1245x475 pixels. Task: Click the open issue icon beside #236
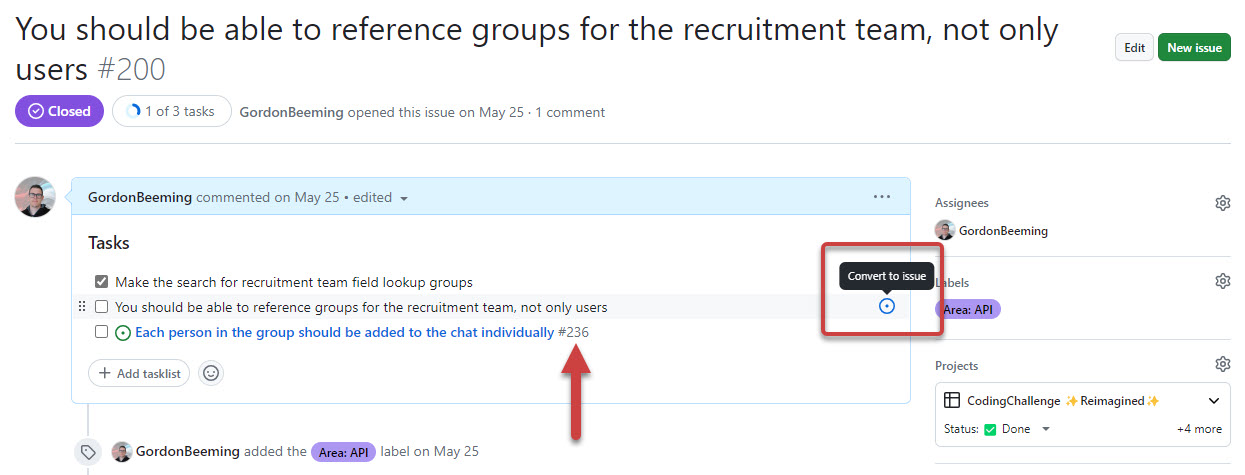point(123,332)
